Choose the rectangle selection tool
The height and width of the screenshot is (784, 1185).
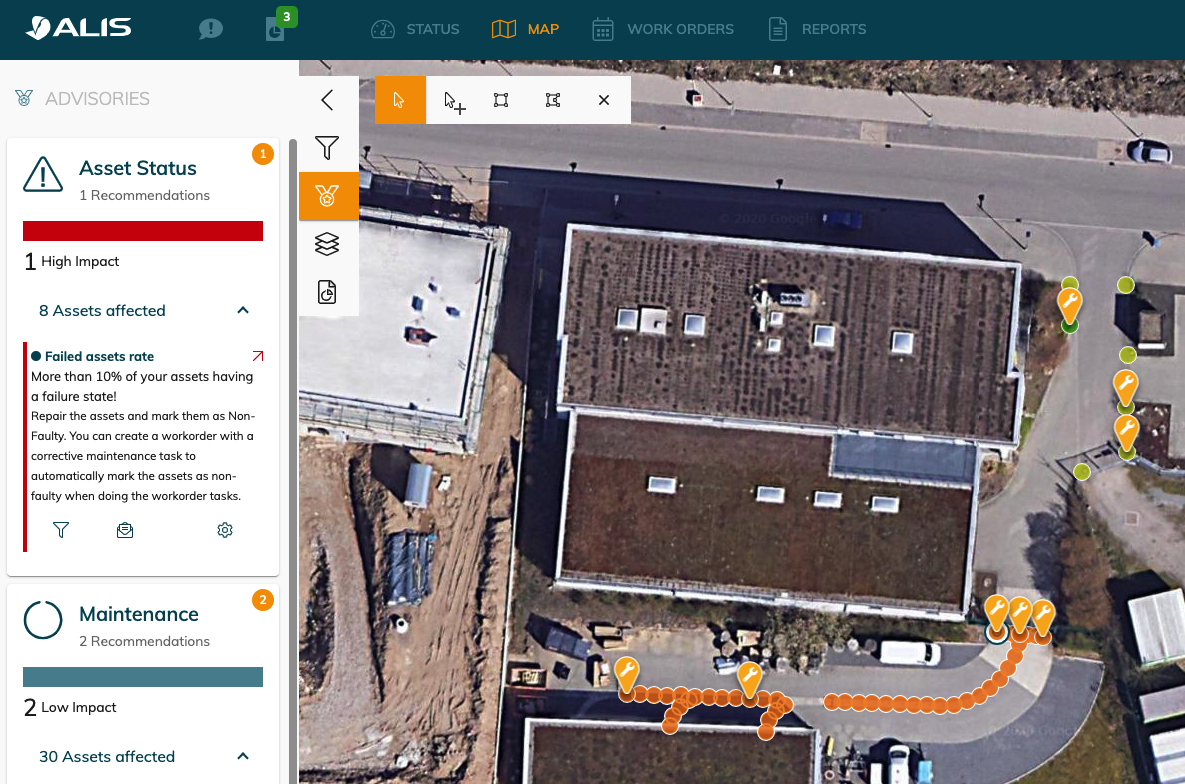[501, 100]
